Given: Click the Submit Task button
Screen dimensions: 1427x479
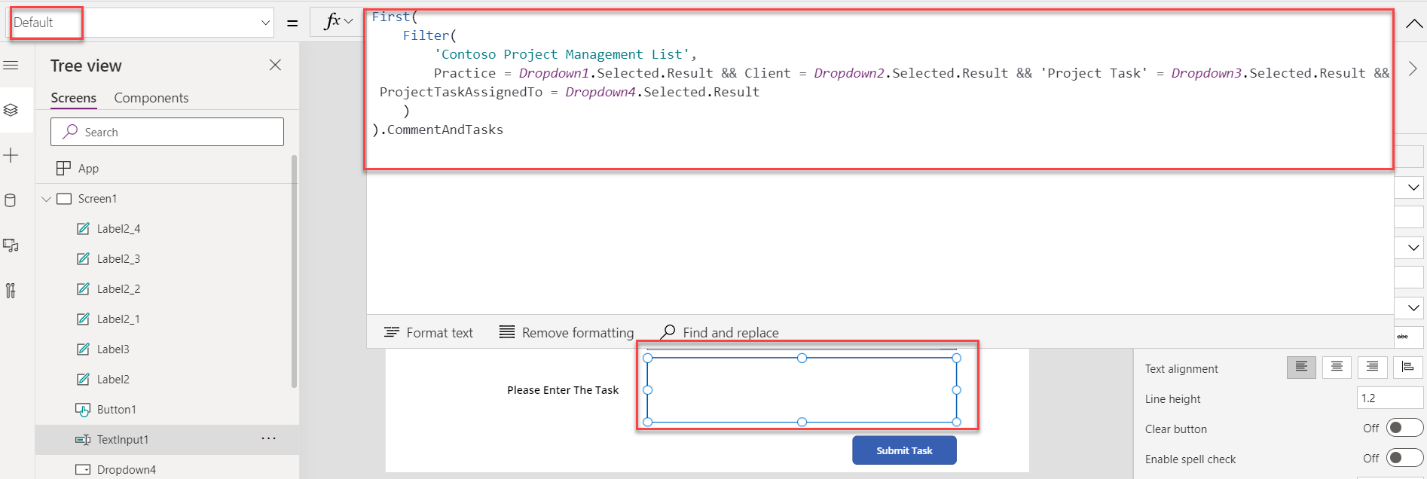Looking at the screenshot, I should pos(904,450).
